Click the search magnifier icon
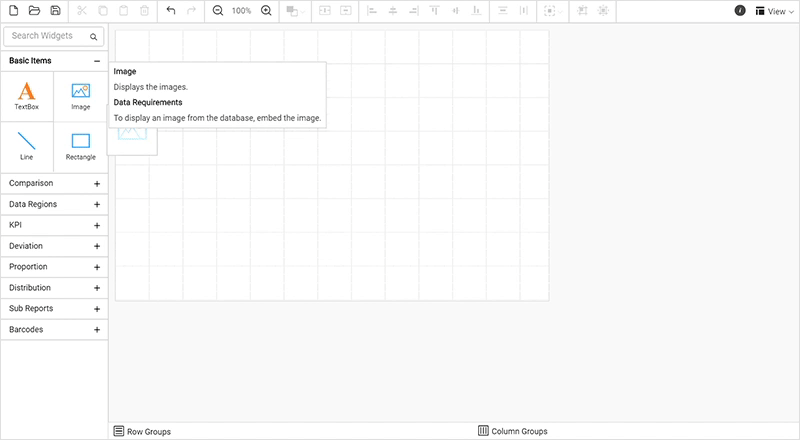Screen dimensions: 800x440 pos(93,37)
